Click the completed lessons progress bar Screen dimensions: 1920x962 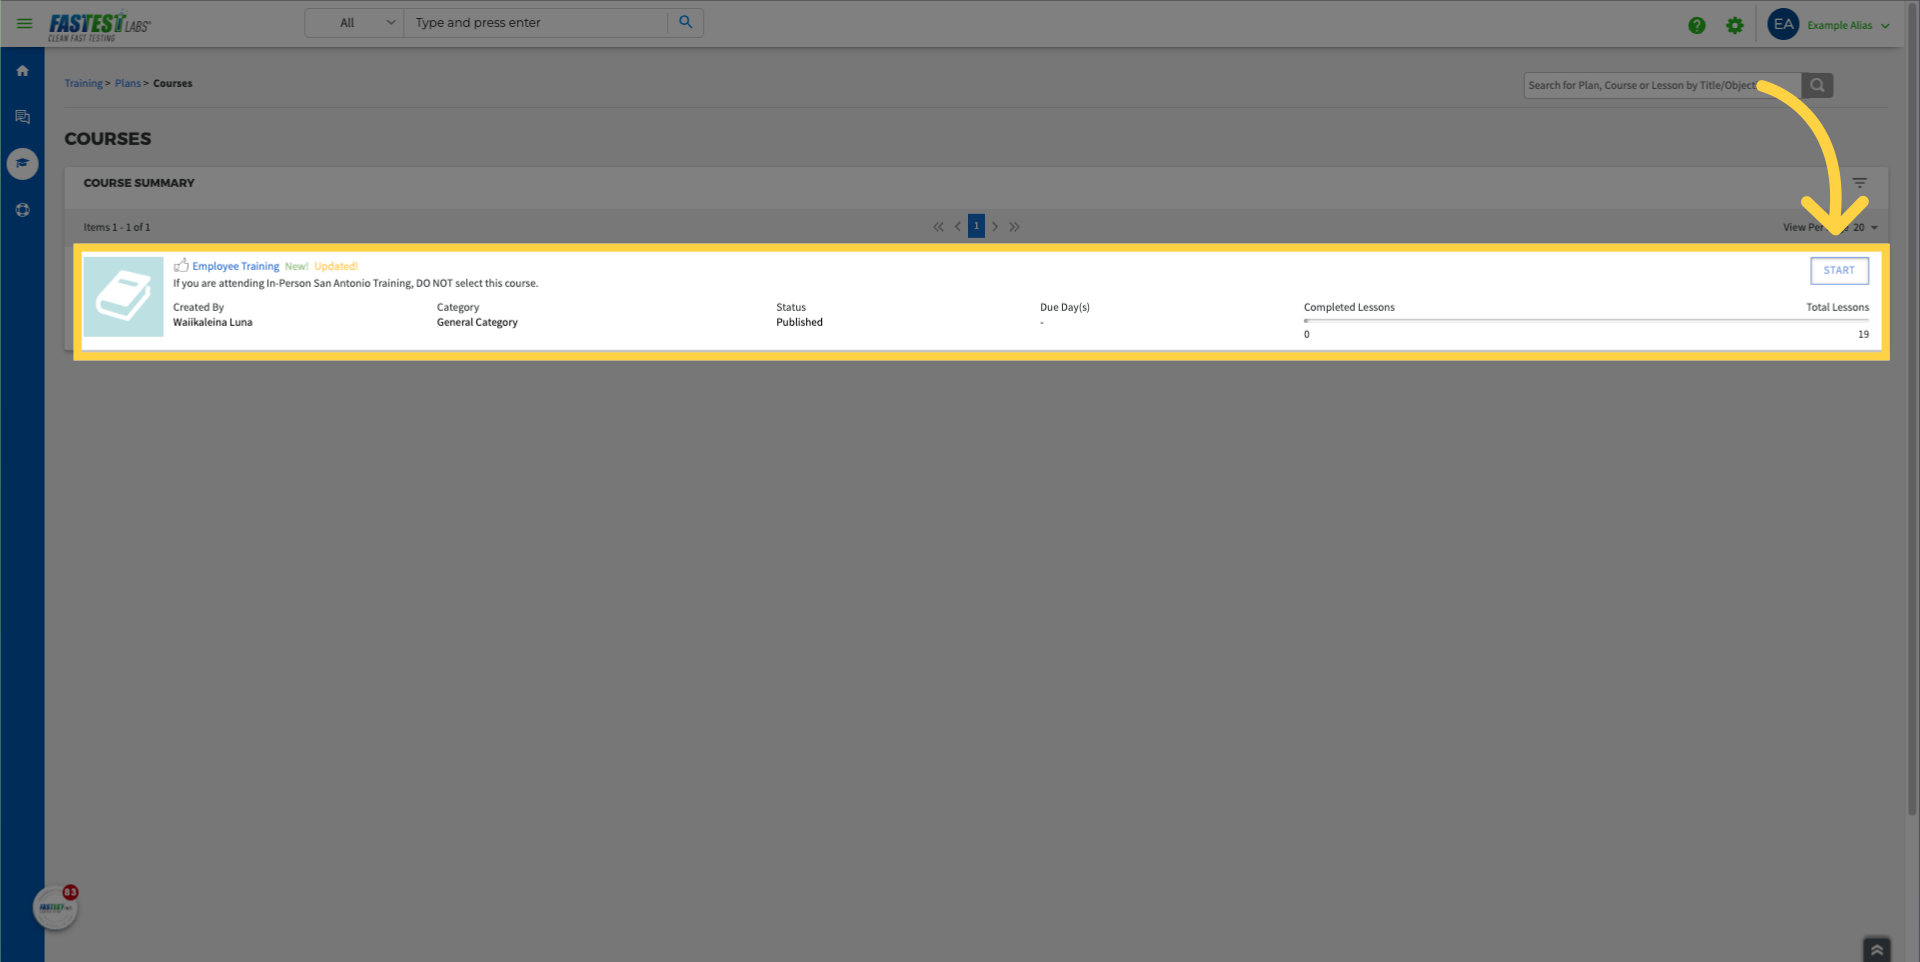(x=1586, y=321)
